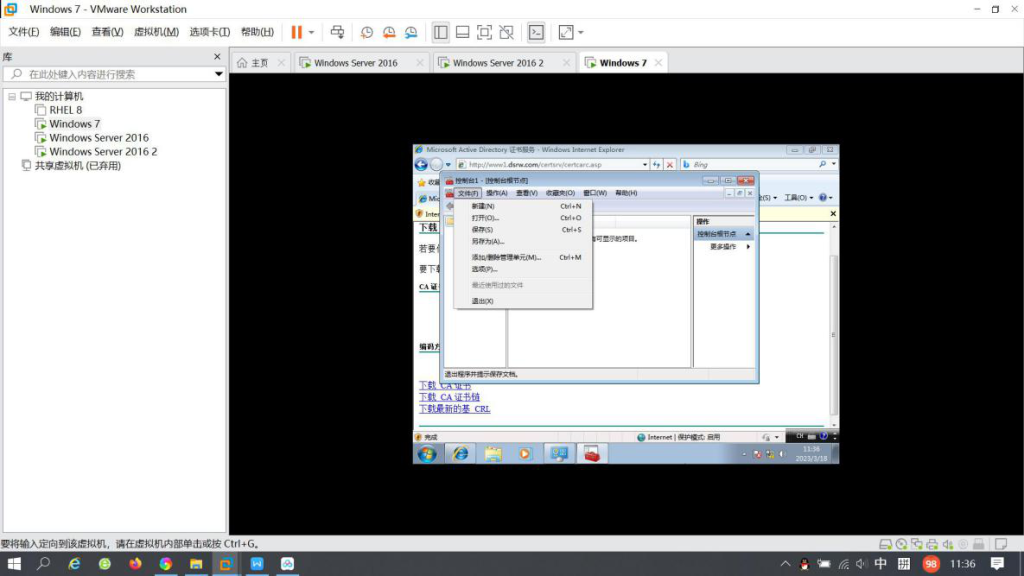Take a snapshot of this virtual machine
Screen dimensions: 1024x576
pyautogui.click(x=367, y=32)
